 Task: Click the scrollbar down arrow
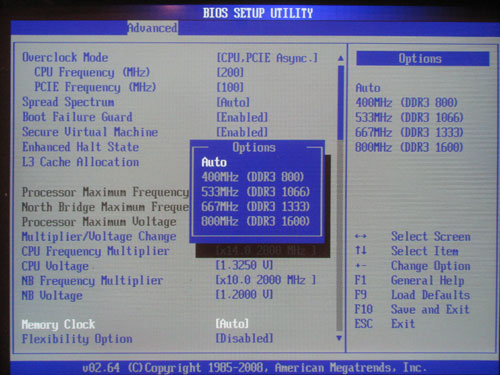point(339,338)
